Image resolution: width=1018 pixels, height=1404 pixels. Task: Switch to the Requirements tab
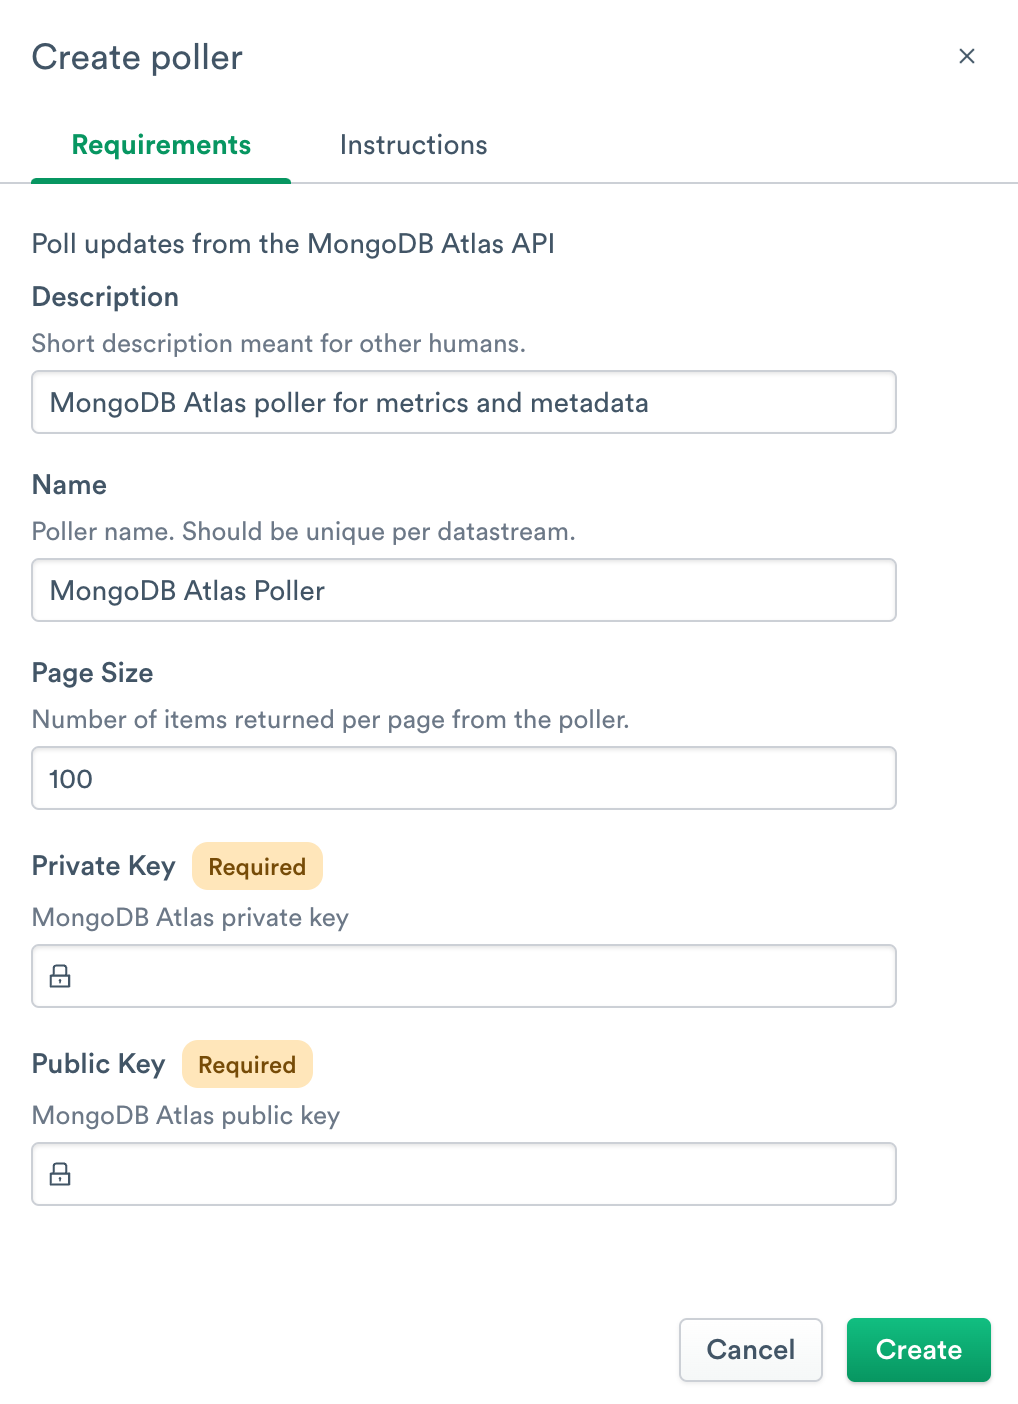[x=161, y=145]
